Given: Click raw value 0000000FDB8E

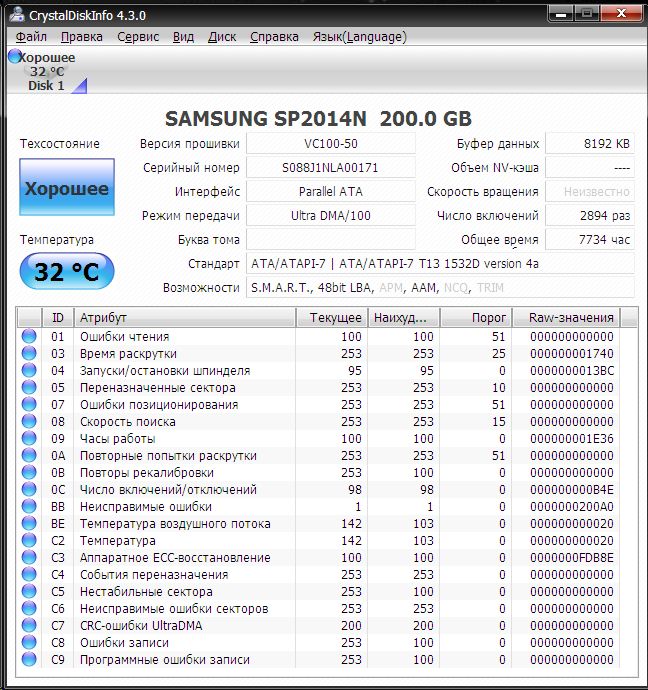Looking at the screenshot, I should pos(571,558).
